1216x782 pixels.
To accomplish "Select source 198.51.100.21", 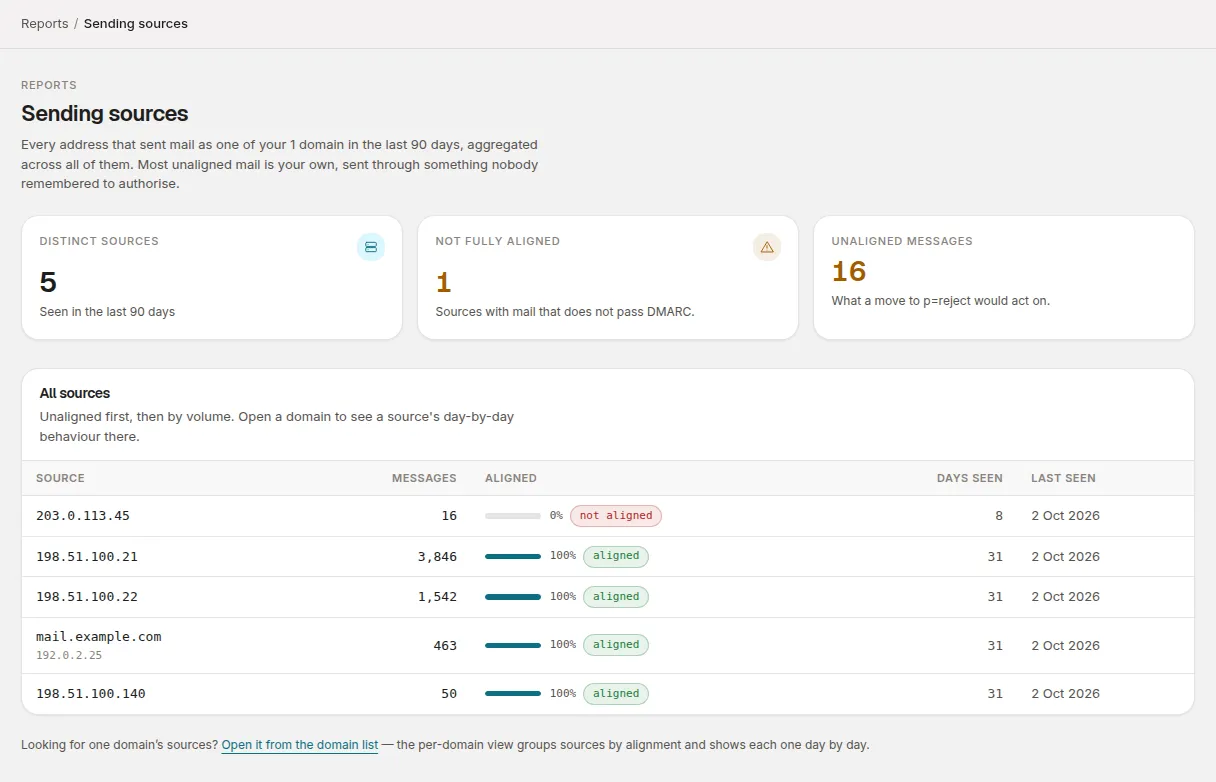I will (x=87, y=557).
